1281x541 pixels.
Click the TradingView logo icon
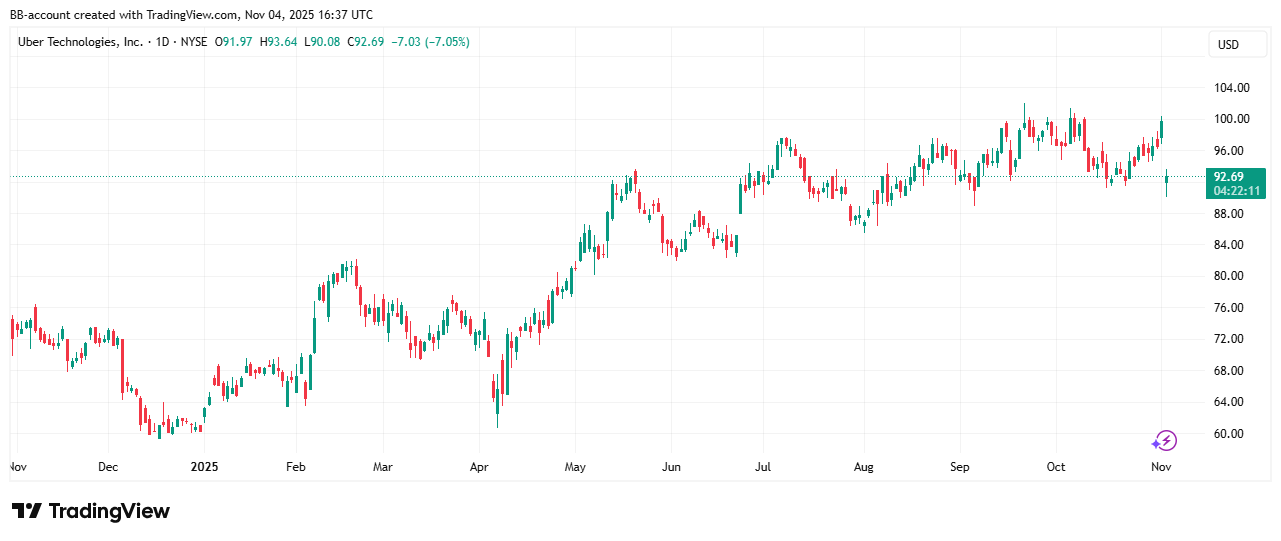click(27, 511)
